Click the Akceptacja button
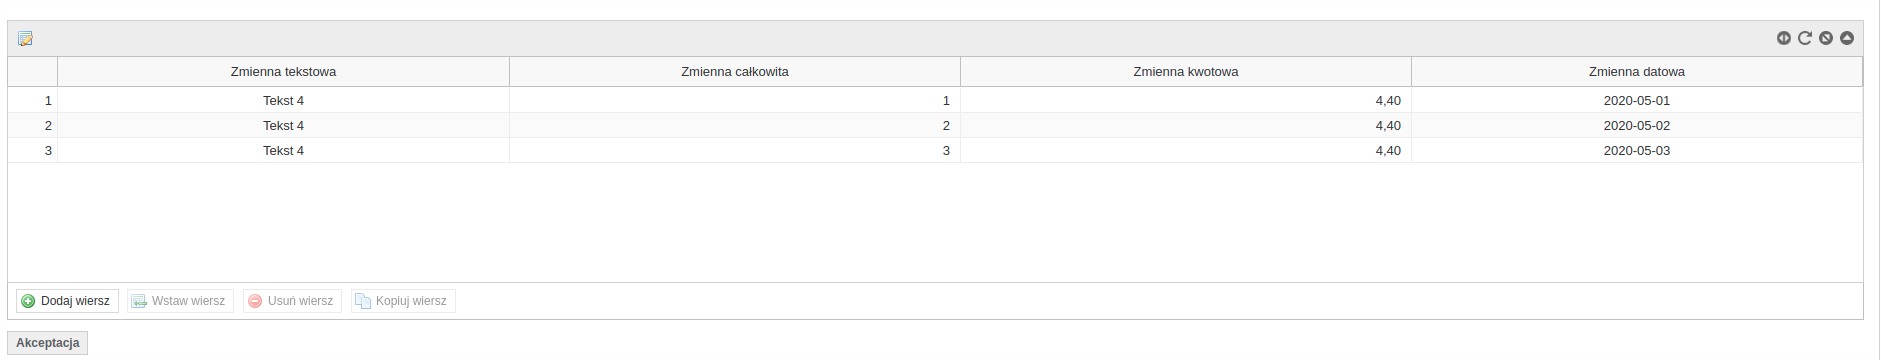 point(48,343)
